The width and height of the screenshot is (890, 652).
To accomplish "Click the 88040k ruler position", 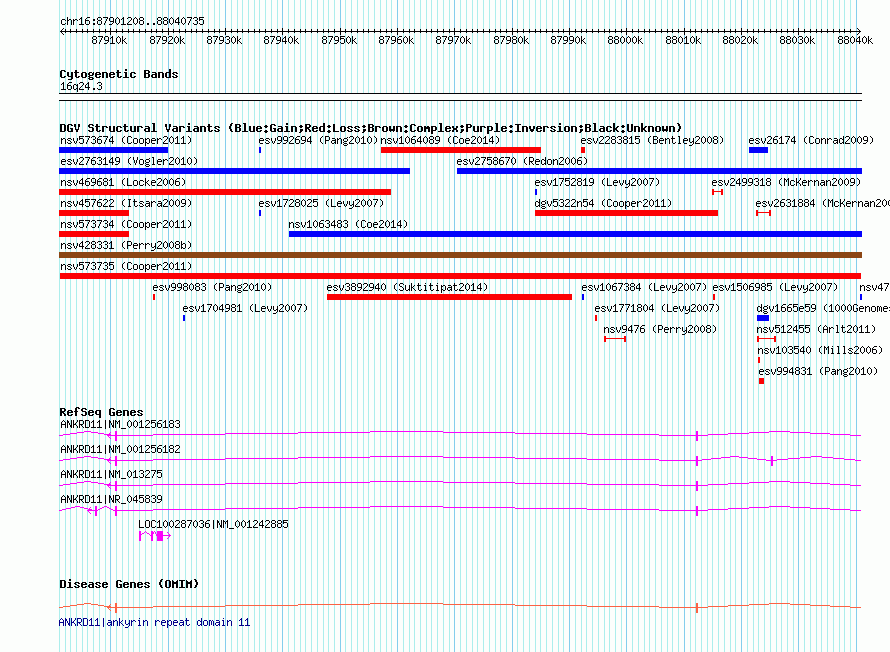I will (855, 40).
